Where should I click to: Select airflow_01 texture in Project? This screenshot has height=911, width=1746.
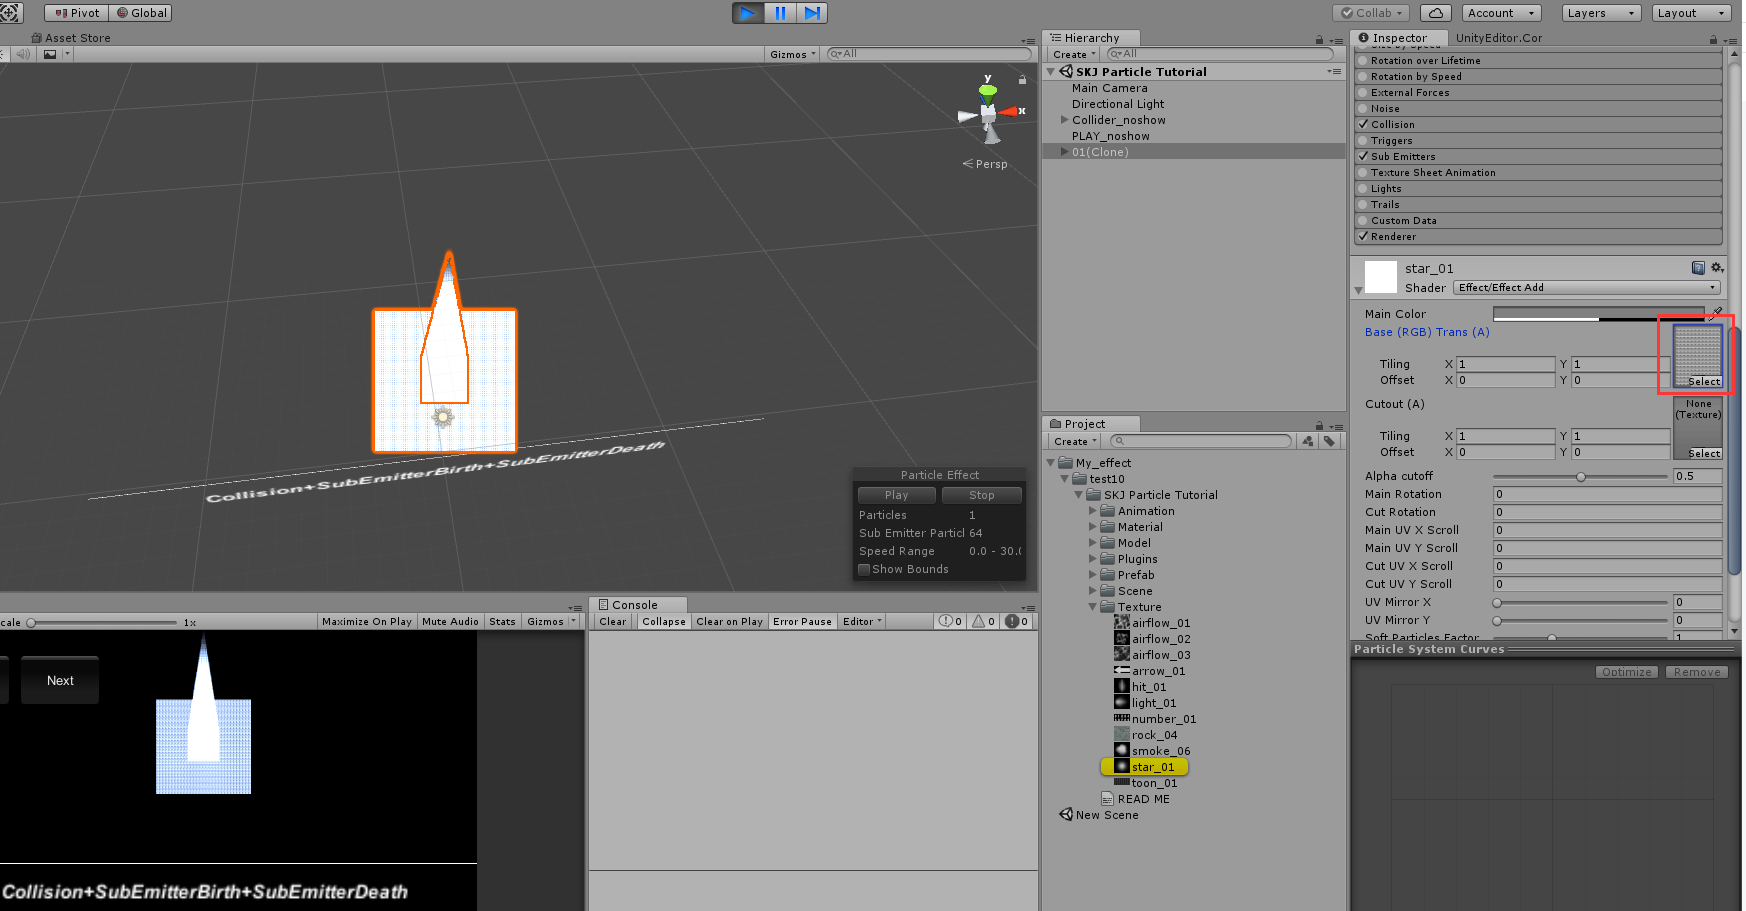[x=1152, y=623]
